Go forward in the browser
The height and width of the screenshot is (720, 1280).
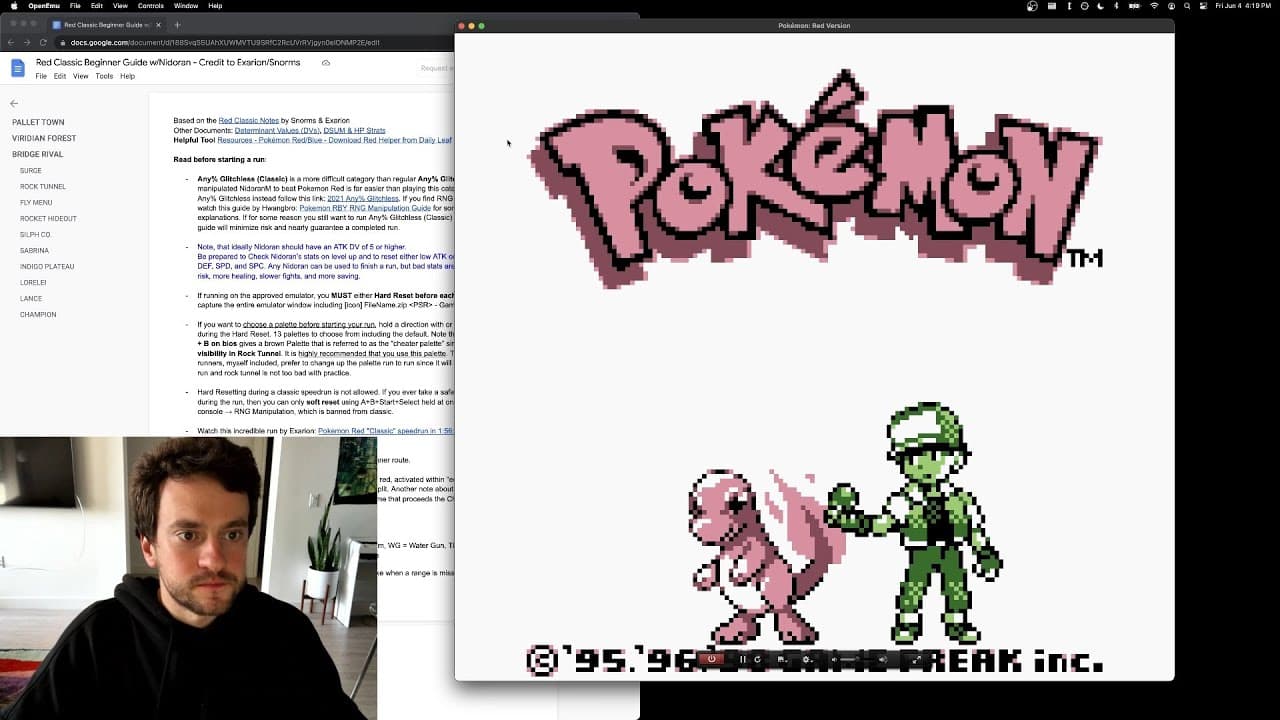[27, 43]
